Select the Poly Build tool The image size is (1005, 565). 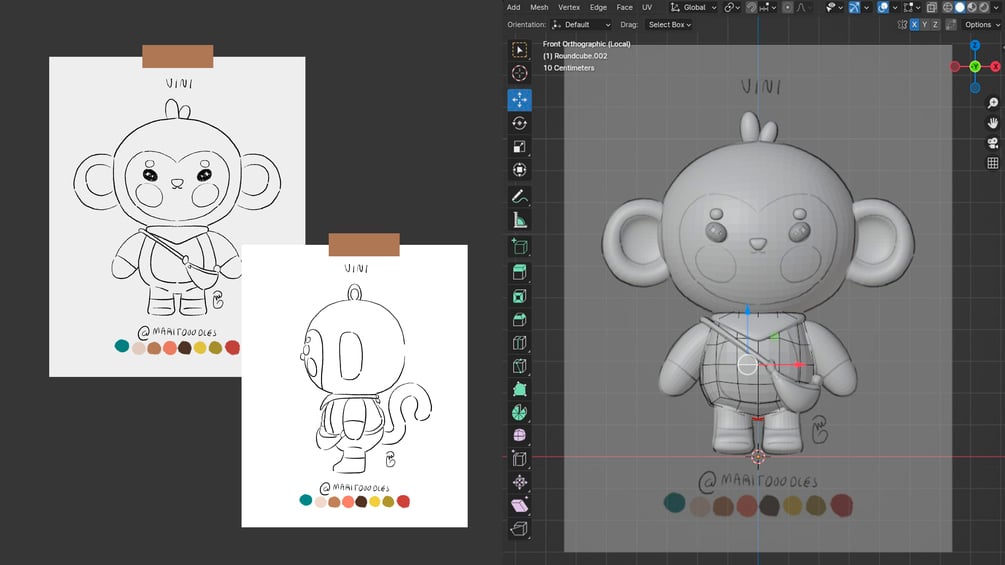click(519, 389)
